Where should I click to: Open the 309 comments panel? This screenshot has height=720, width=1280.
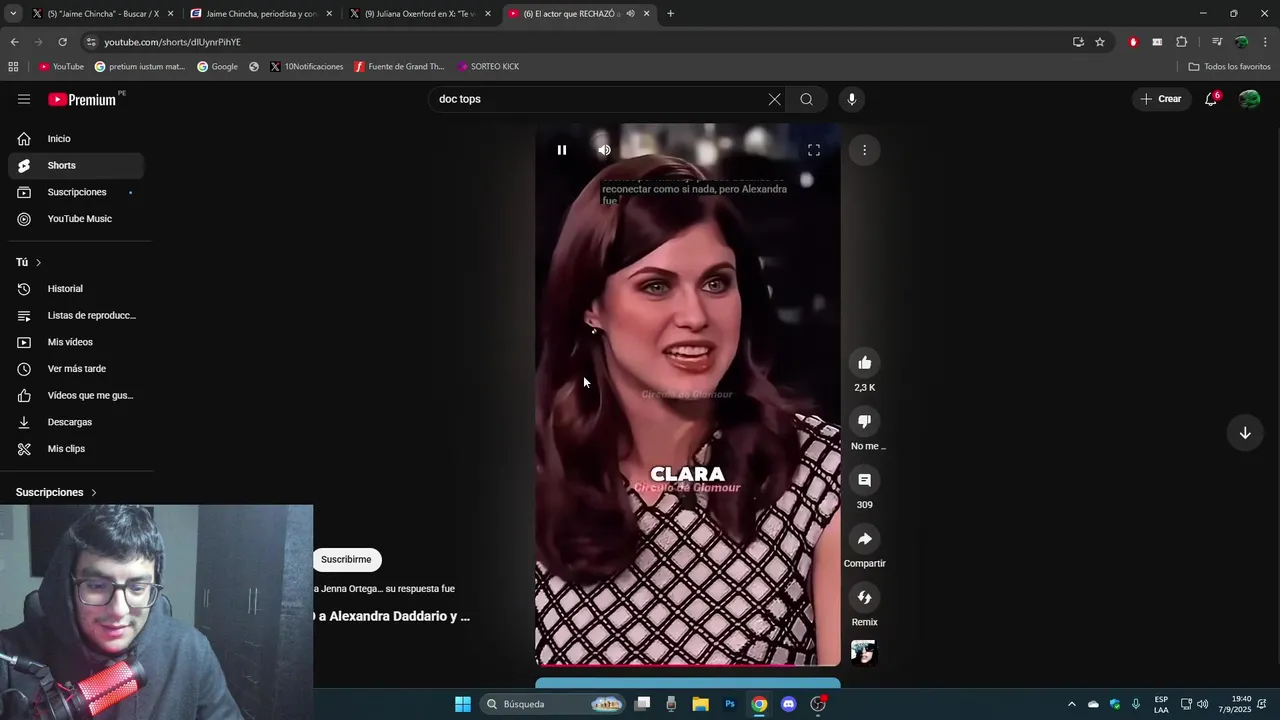(x=865, y=480)
